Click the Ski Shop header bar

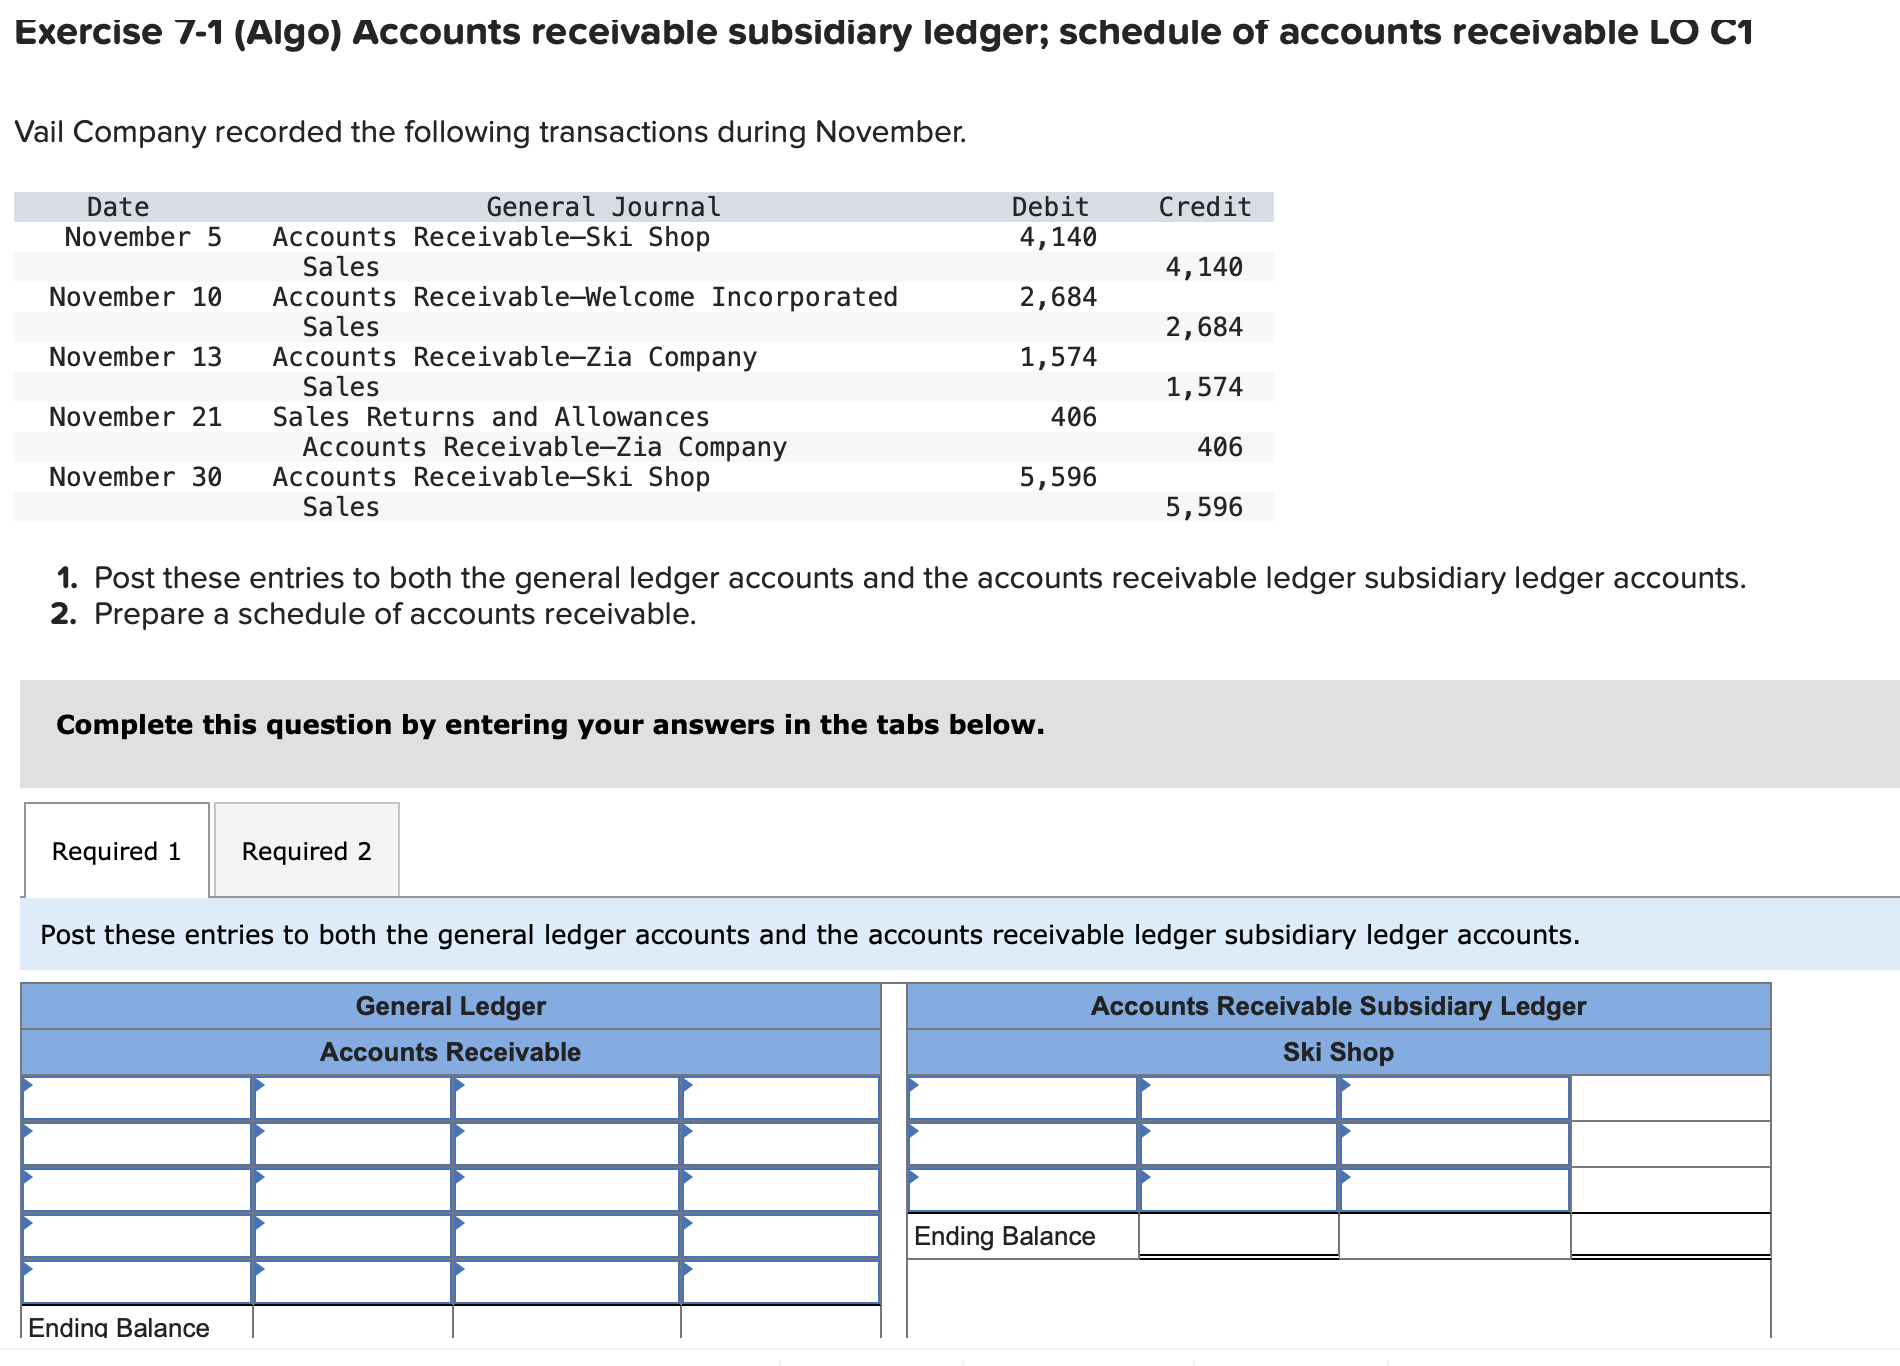coord(1338,1052)
